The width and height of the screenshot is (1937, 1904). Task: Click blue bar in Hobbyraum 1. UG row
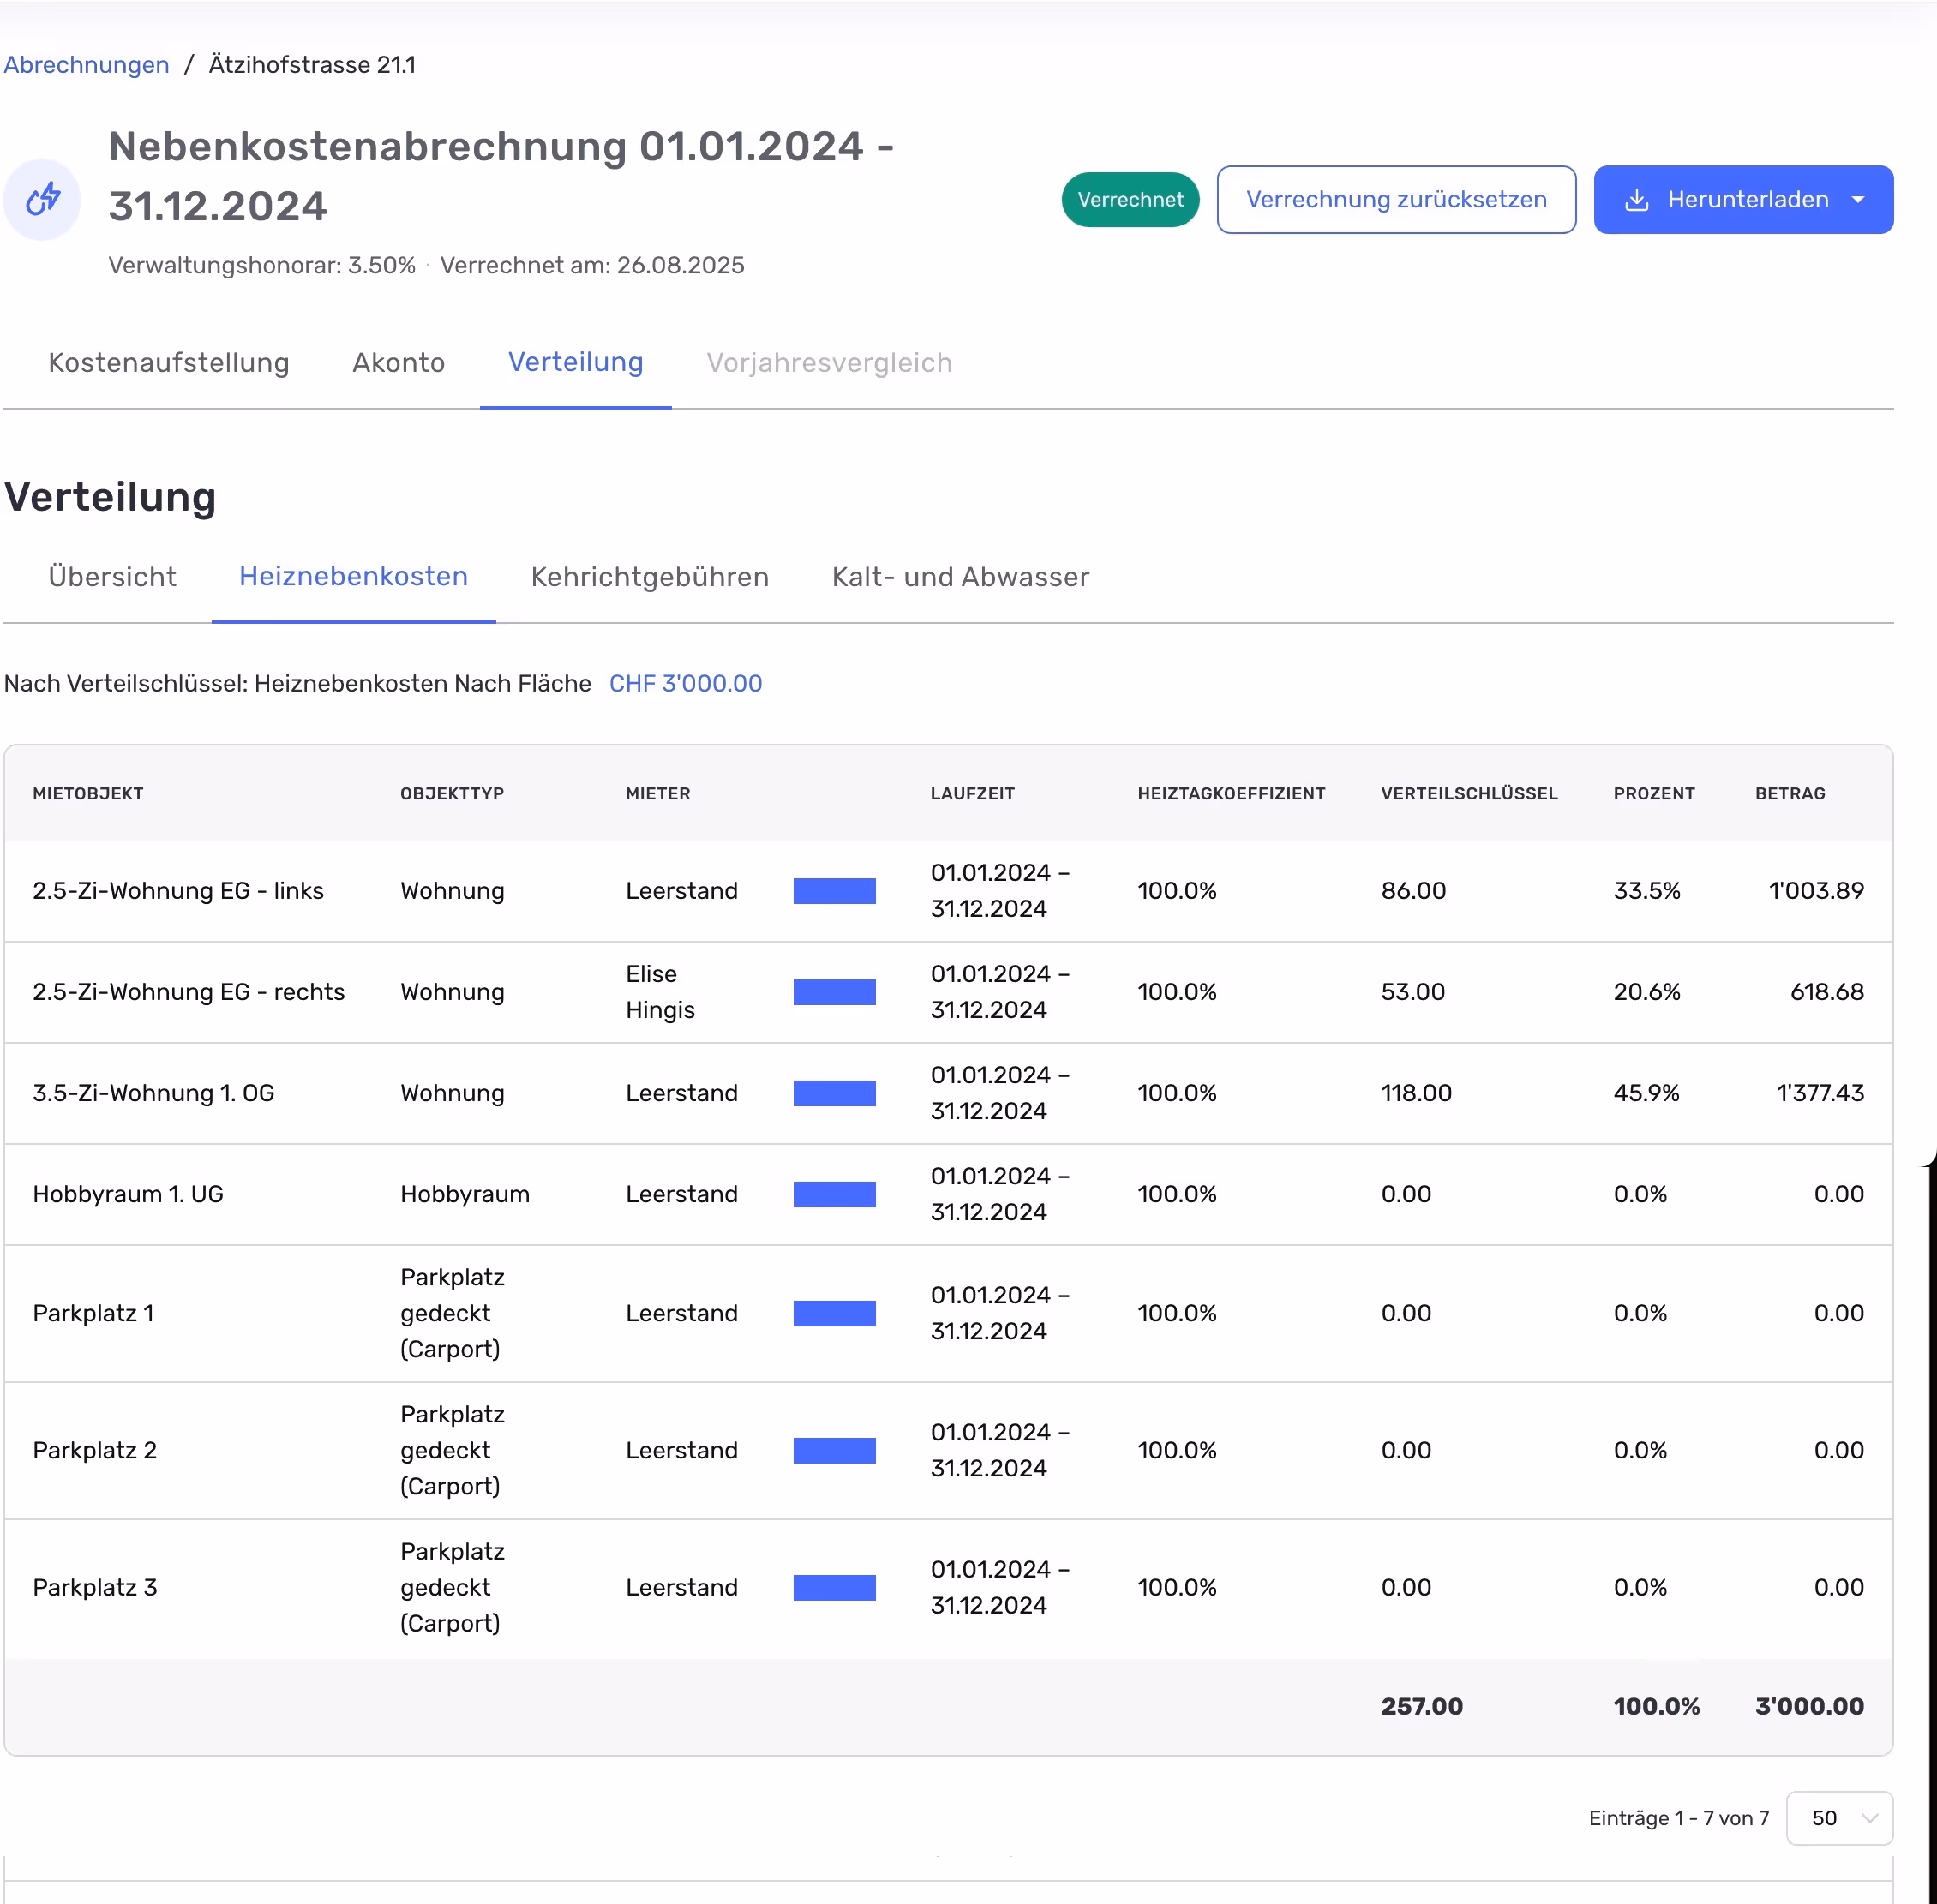pyautogui.click(x=834, y=1194)
